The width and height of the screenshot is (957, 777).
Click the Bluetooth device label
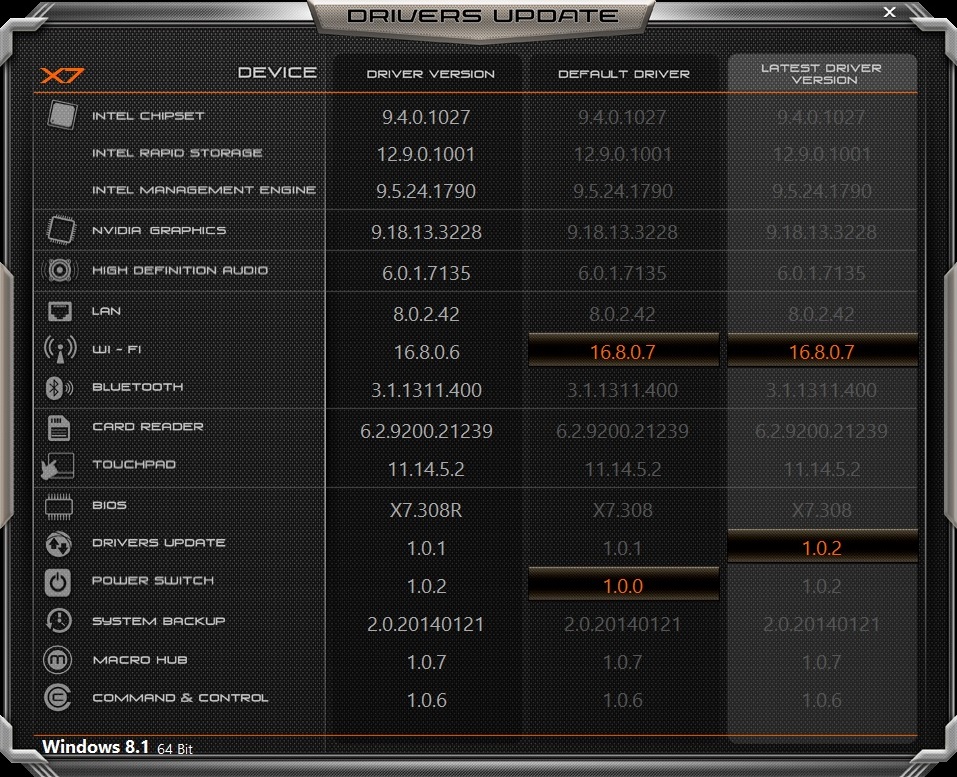[x=137, y=387]
